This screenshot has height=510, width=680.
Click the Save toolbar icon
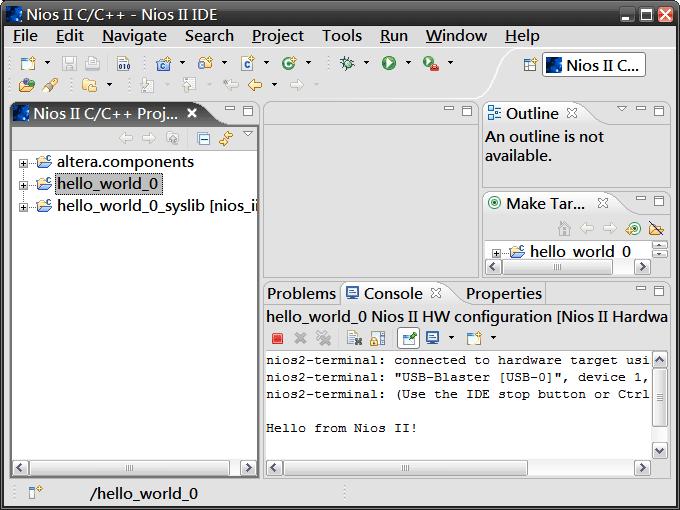coord(69,63)
